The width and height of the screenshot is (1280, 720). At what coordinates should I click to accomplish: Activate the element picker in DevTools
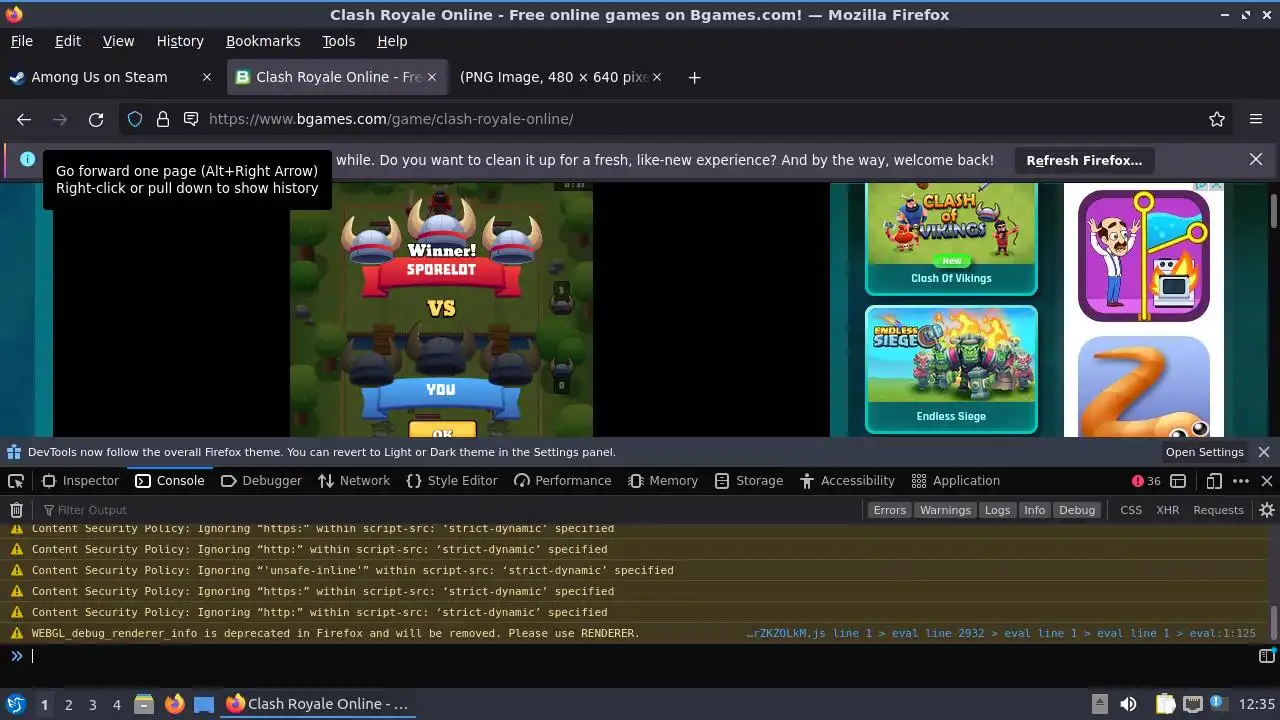point(16,481)
